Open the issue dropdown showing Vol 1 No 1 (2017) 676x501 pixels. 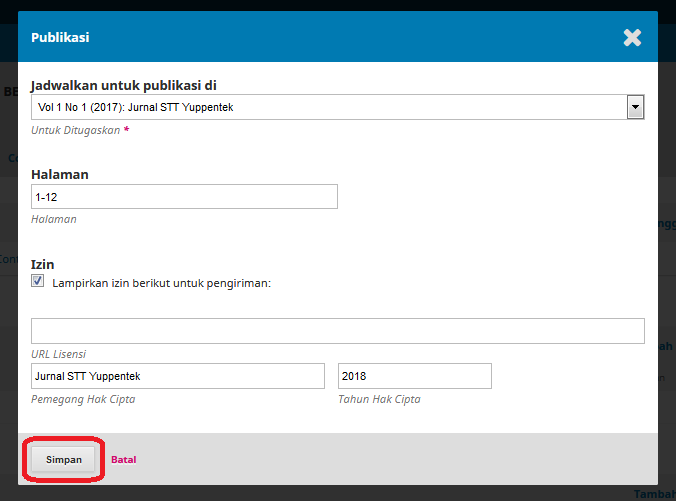point(330,107)
